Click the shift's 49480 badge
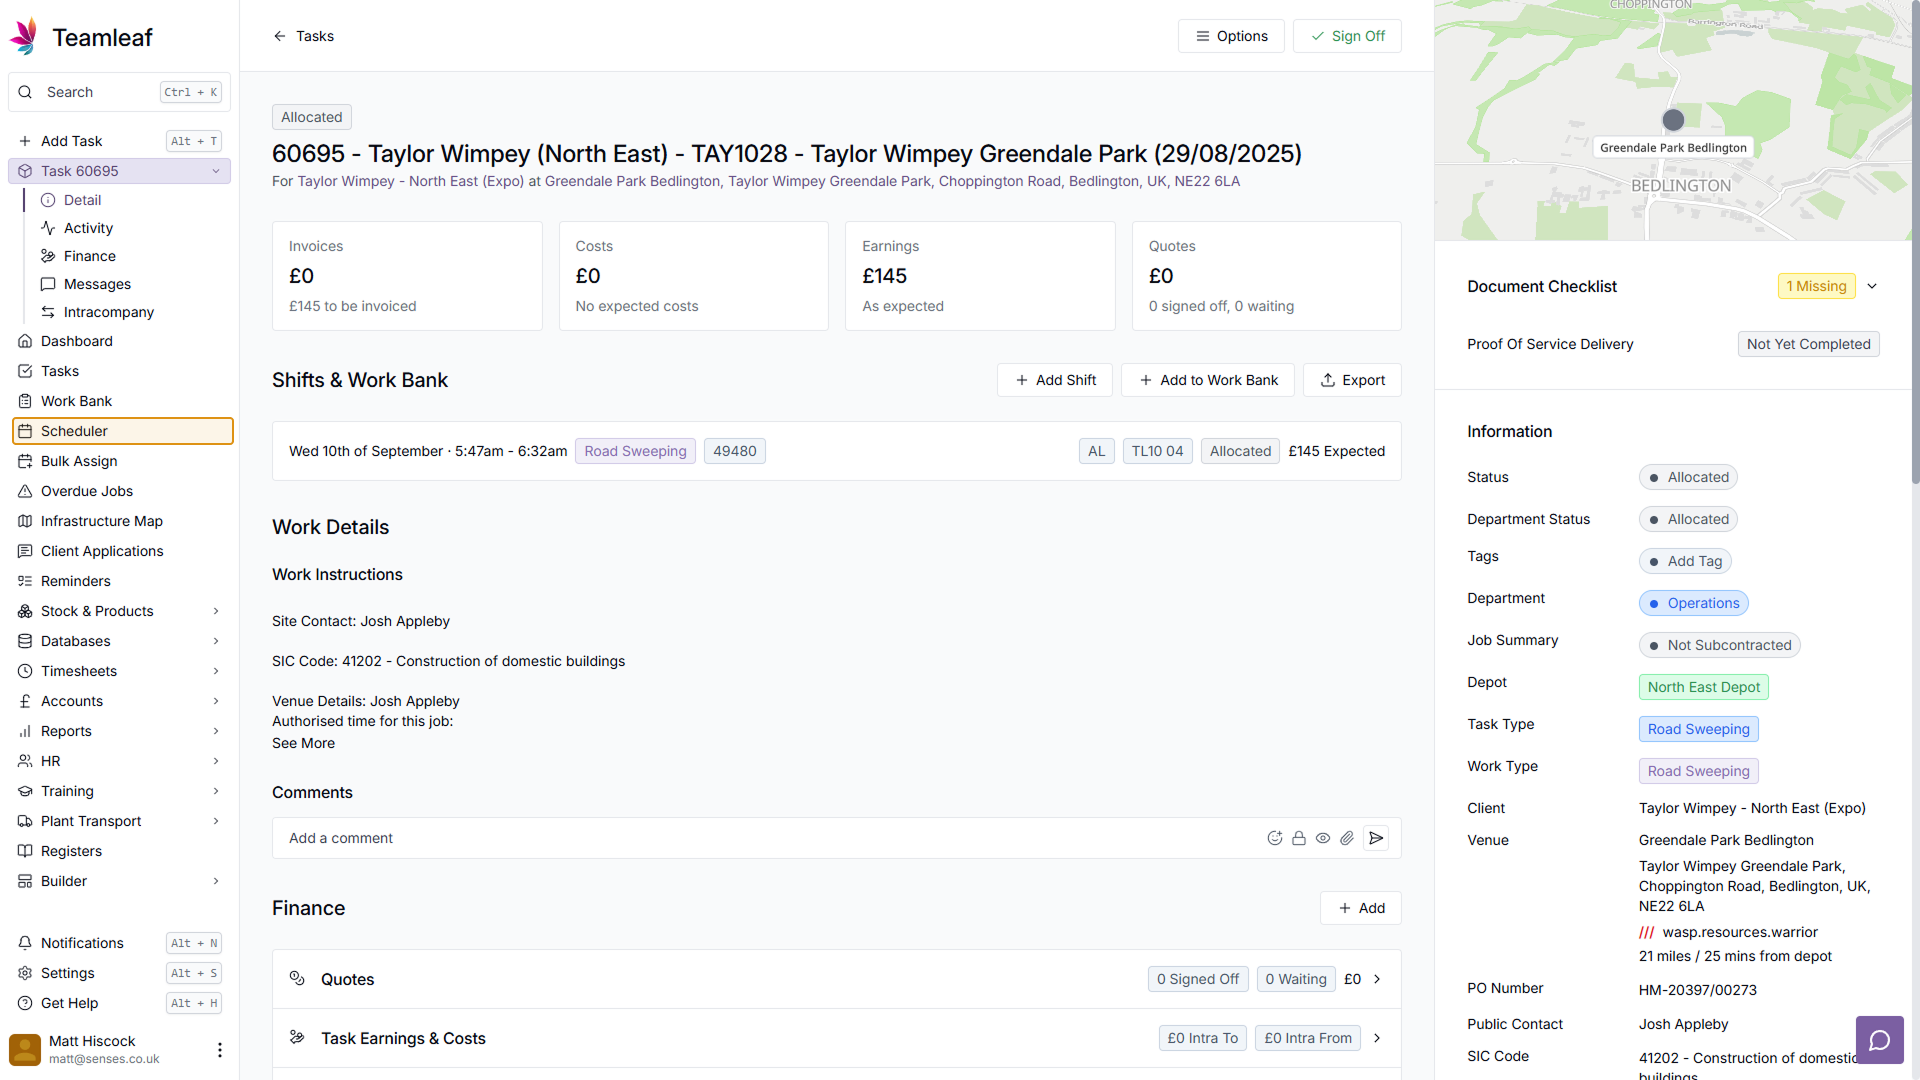 point(735,451)
